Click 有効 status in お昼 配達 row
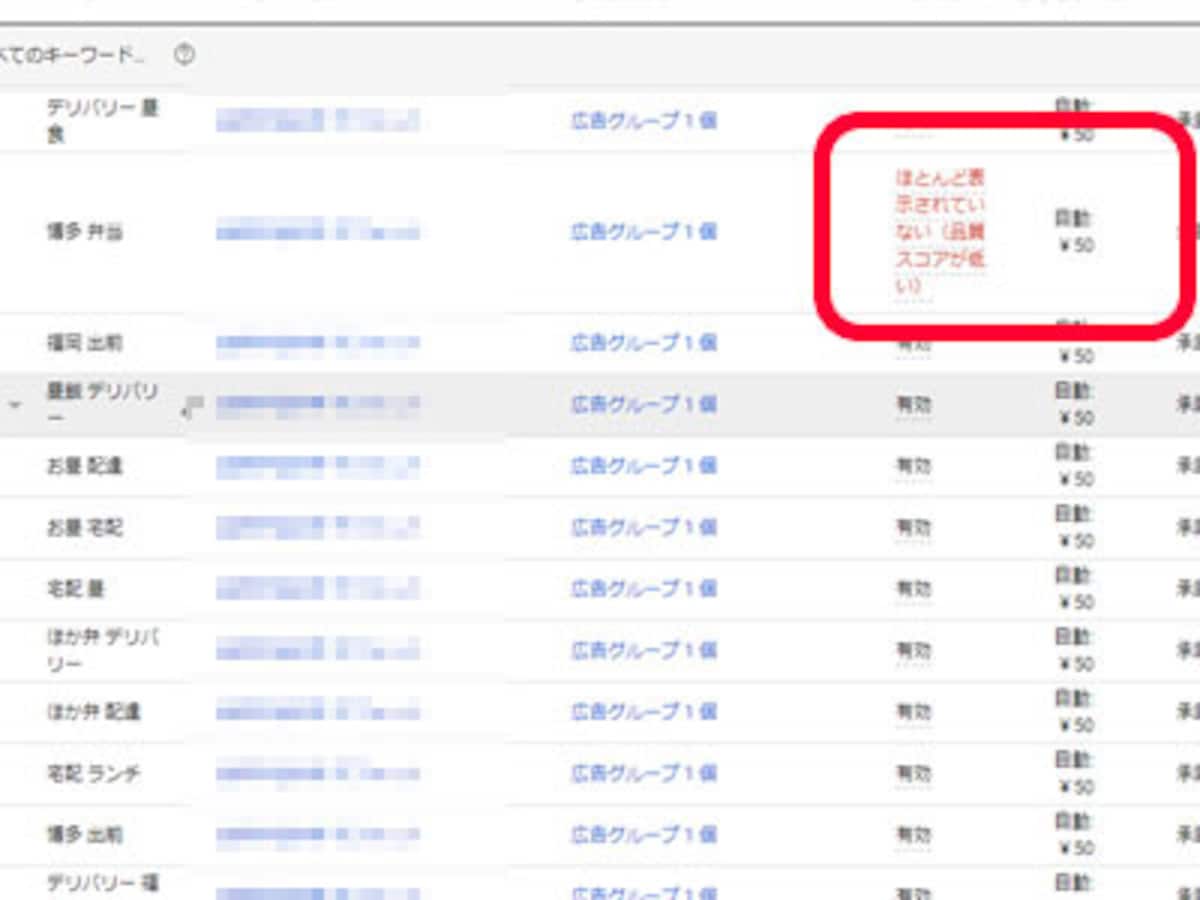Viewport: 1200px width, 900px height. point(913,466)
